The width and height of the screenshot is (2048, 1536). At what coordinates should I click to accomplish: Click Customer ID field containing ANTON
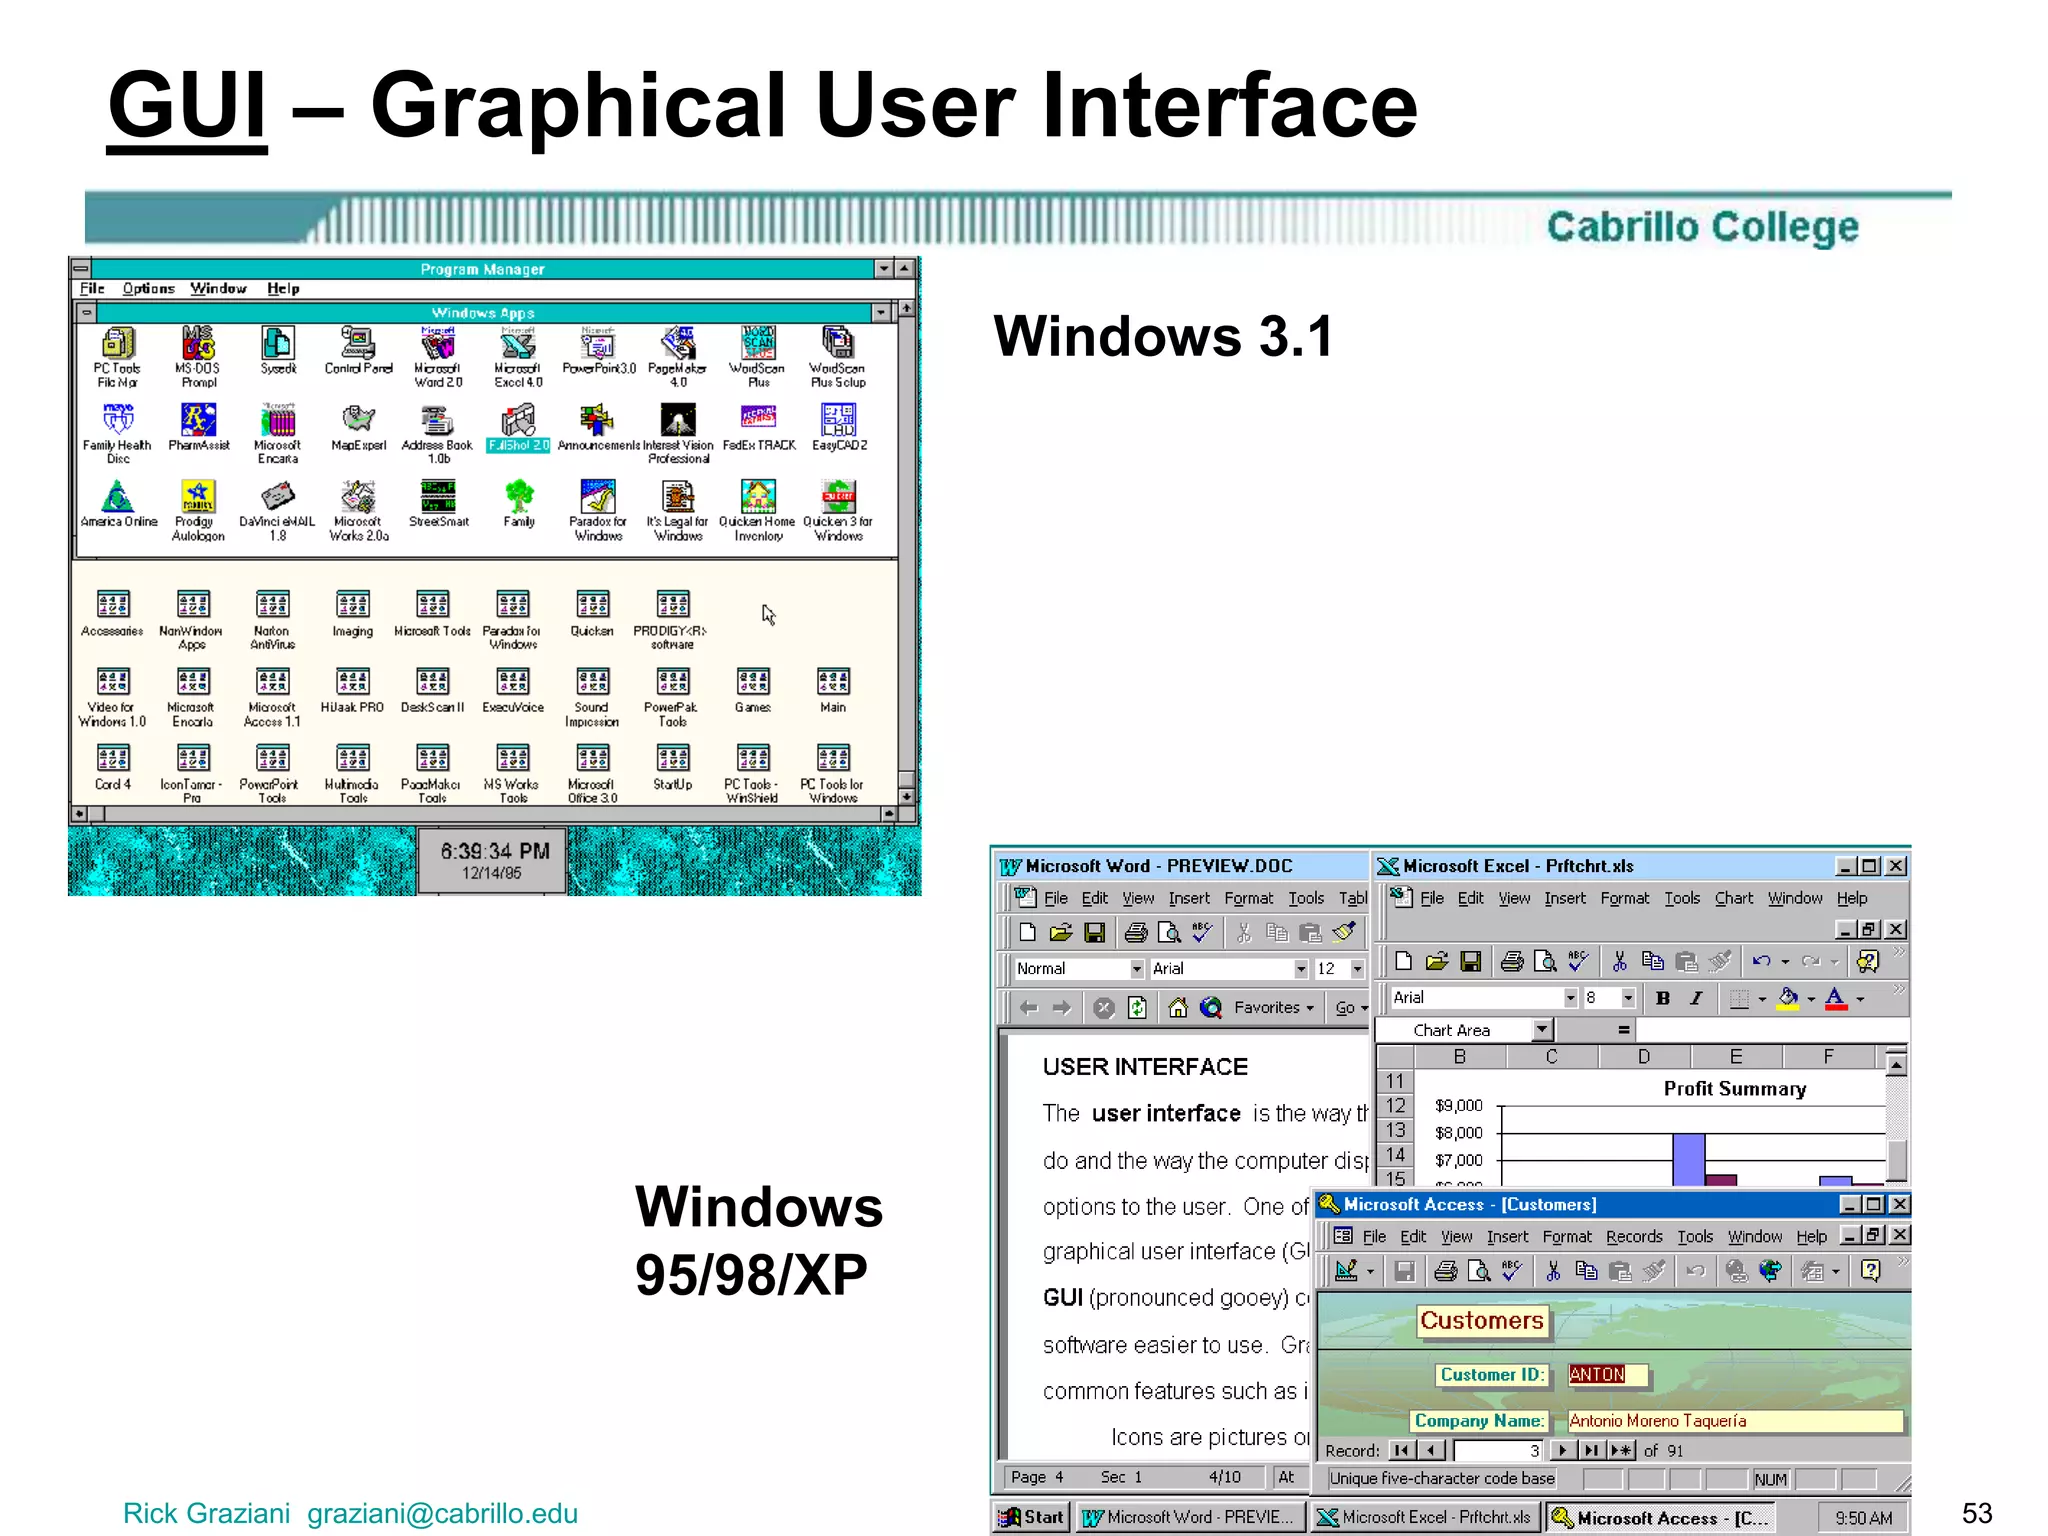click(x=1607, y=1375)
